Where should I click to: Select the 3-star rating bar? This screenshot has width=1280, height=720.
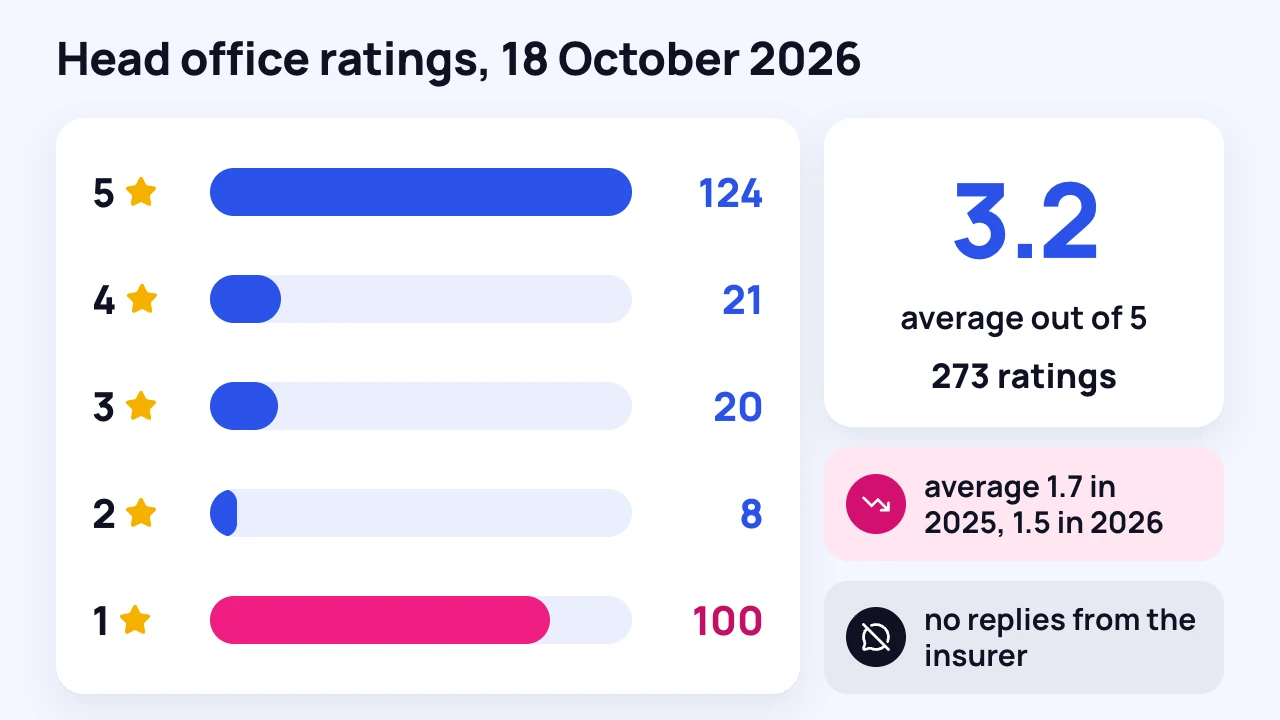[421, 406]
